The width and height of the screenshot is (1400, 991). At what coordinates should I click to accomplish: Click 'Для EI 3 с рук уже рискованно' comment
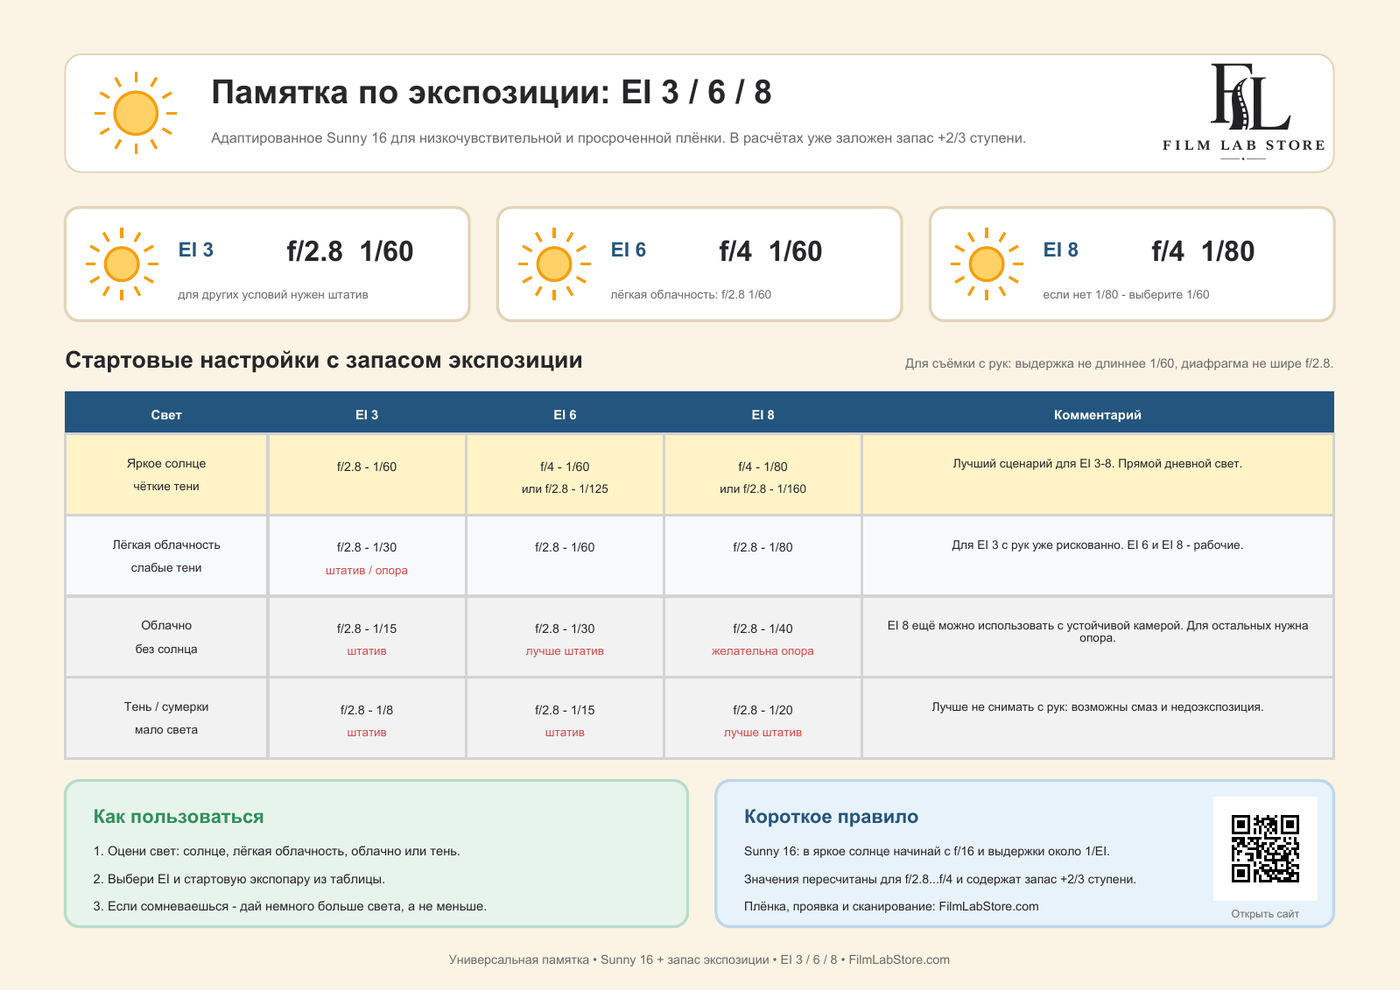pyautogui.click(x=1098, y=545)
